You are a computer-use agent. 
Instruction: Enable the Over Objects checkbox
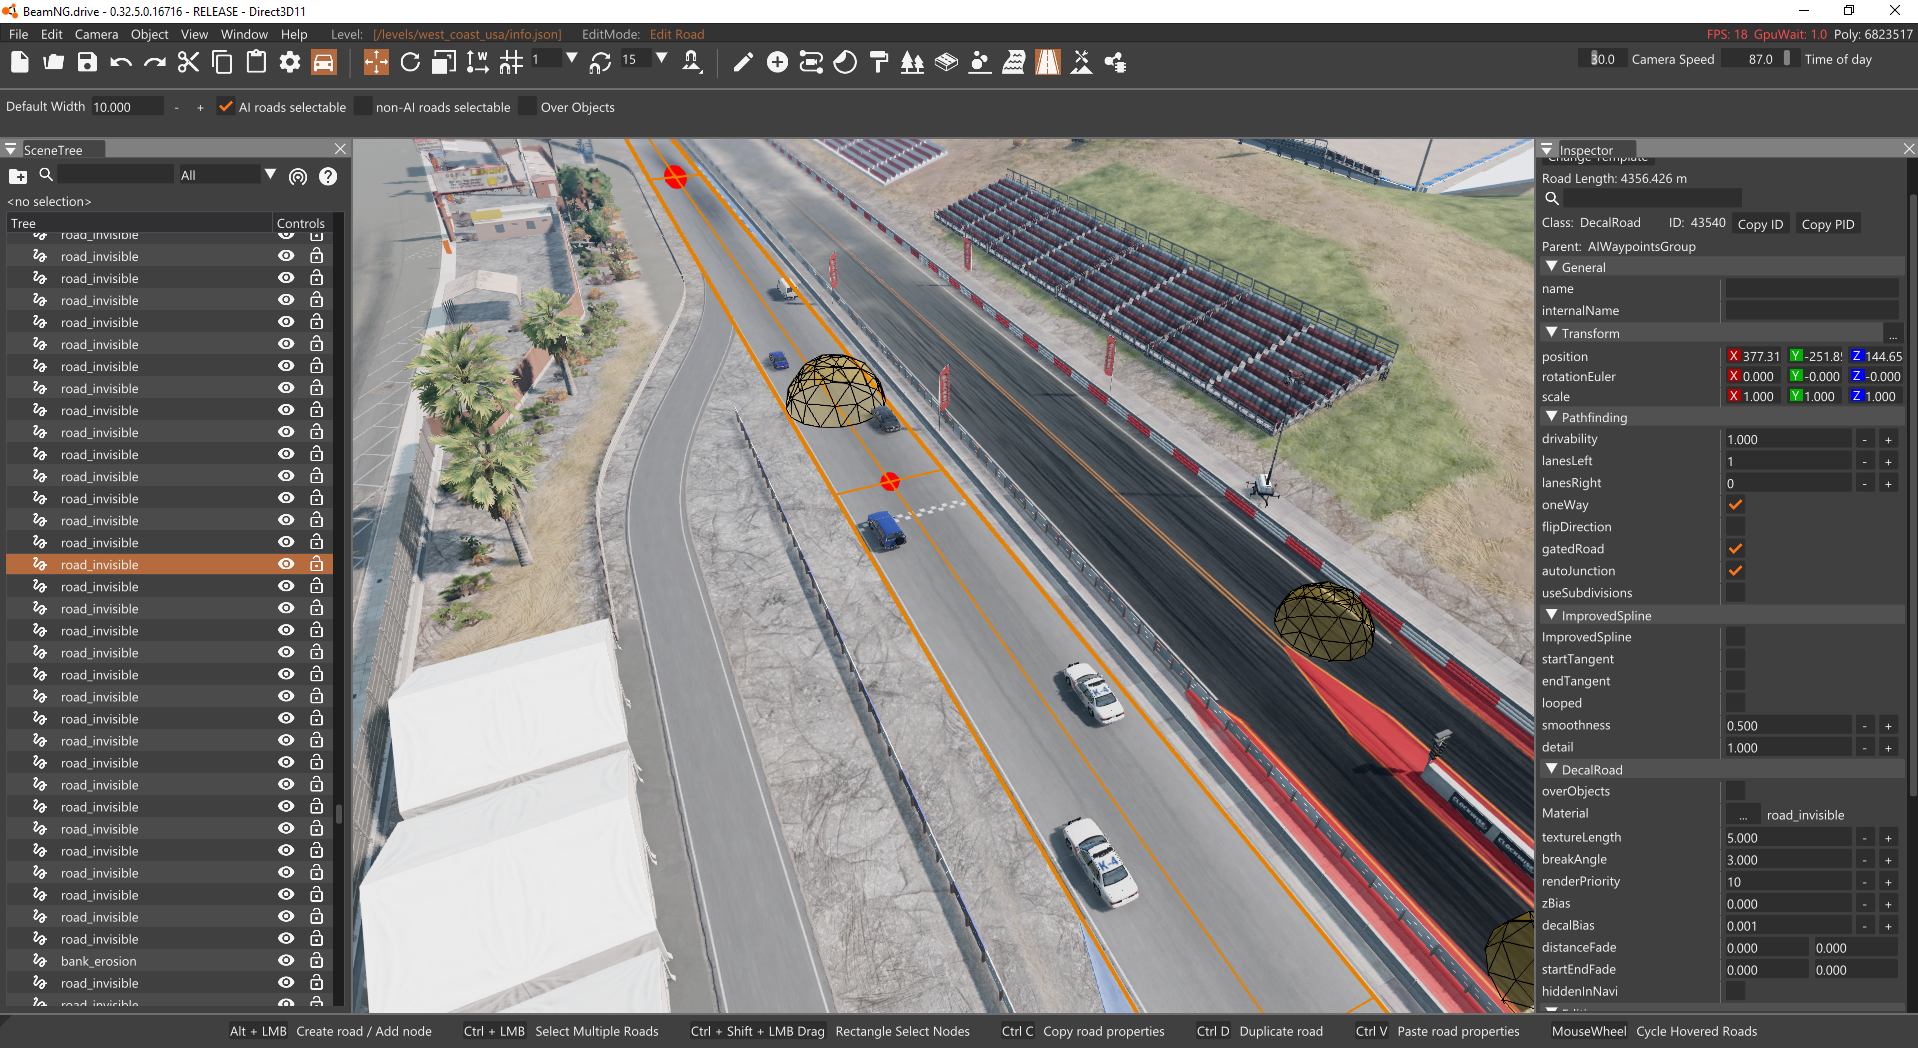[528, 106]
